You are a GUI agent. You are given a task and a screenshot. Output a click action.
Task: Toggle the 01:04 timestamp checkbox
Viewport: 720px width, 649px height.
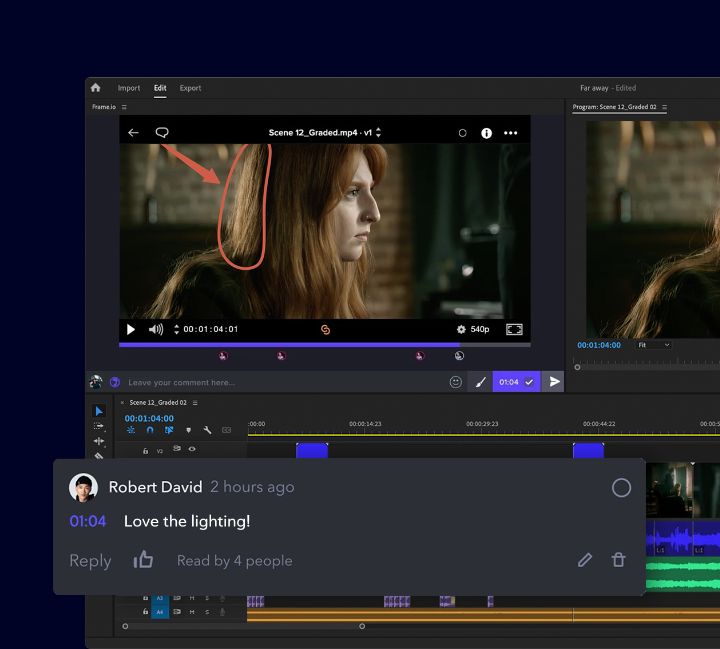click(x=529, y=382)
